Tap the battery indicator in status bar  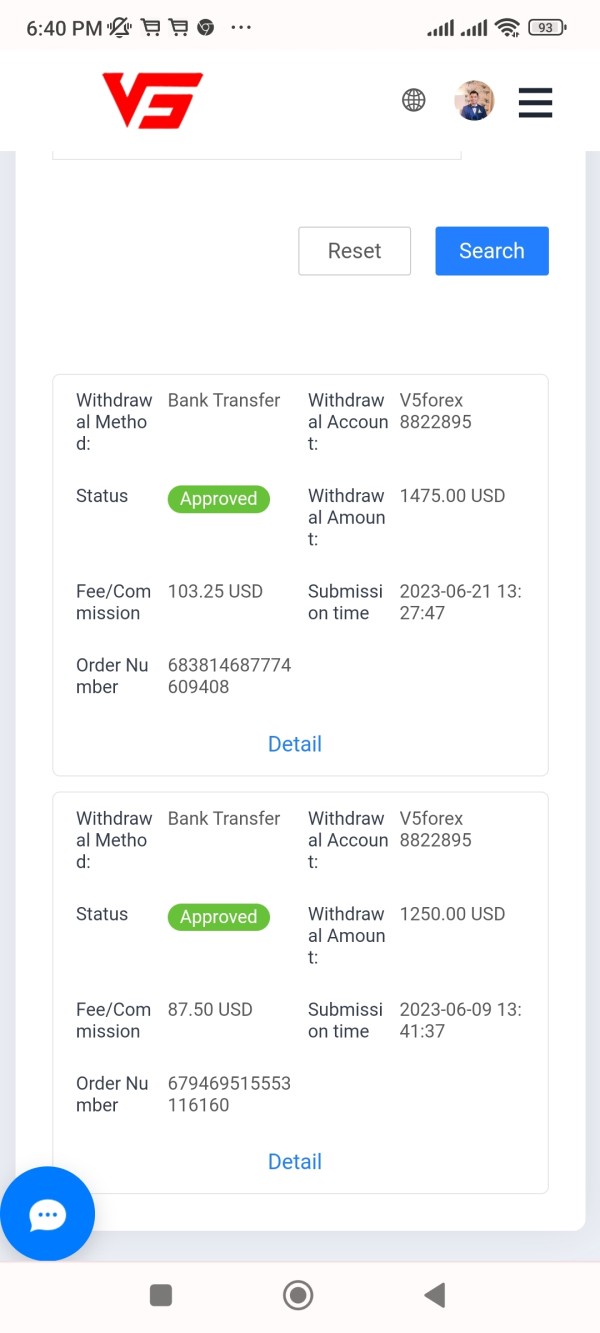[x=546, y=28]
